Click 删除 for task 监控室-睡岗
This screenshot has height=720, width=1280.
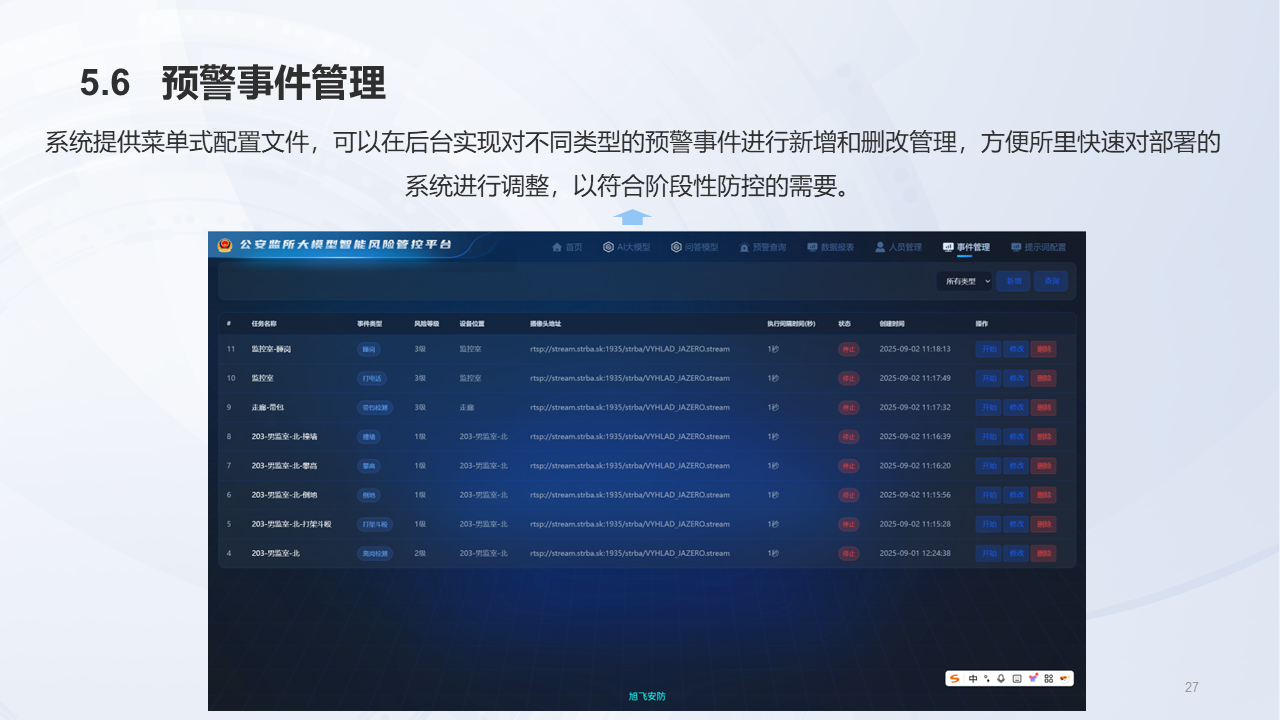coord(1044,349)
